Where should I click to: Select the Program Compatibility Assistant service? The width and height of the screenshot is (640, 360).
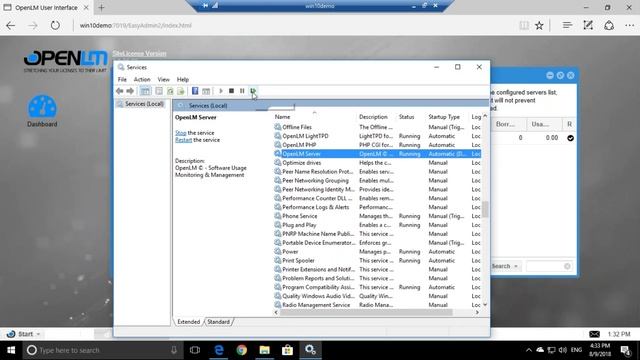(377, 287)
